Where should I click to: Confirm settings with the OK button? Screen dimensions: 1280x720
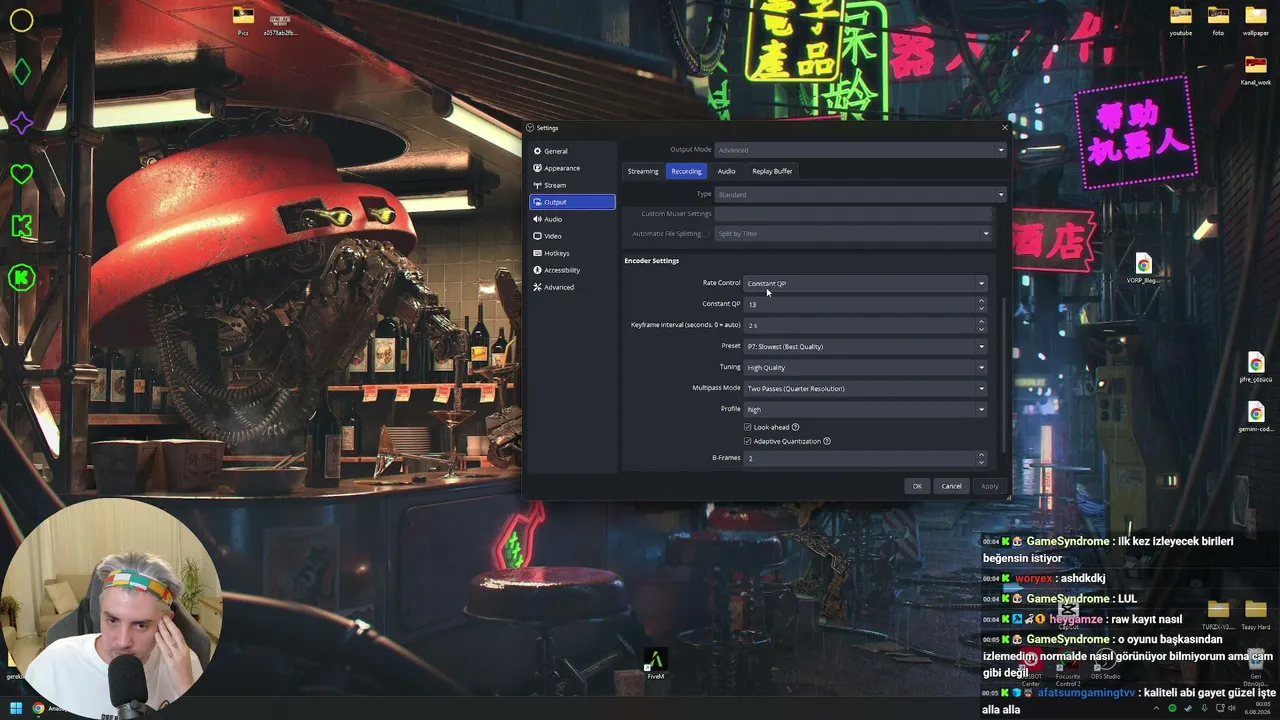917,486
